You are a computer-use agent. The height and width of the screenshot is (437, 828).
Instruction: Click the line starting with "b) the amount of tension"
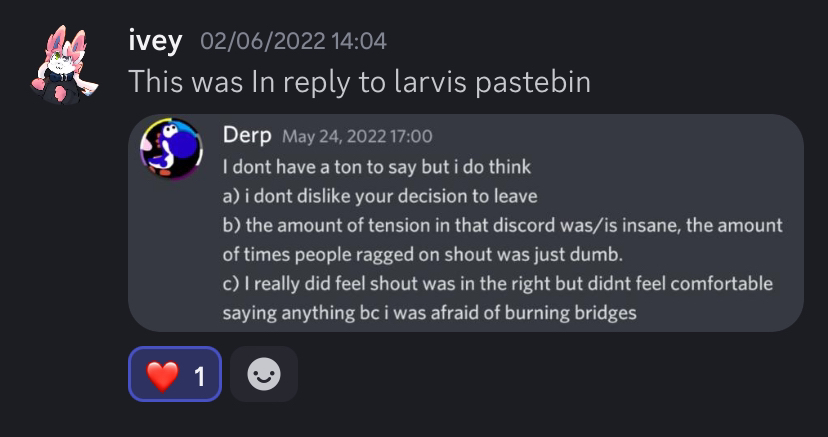[502, 224]
